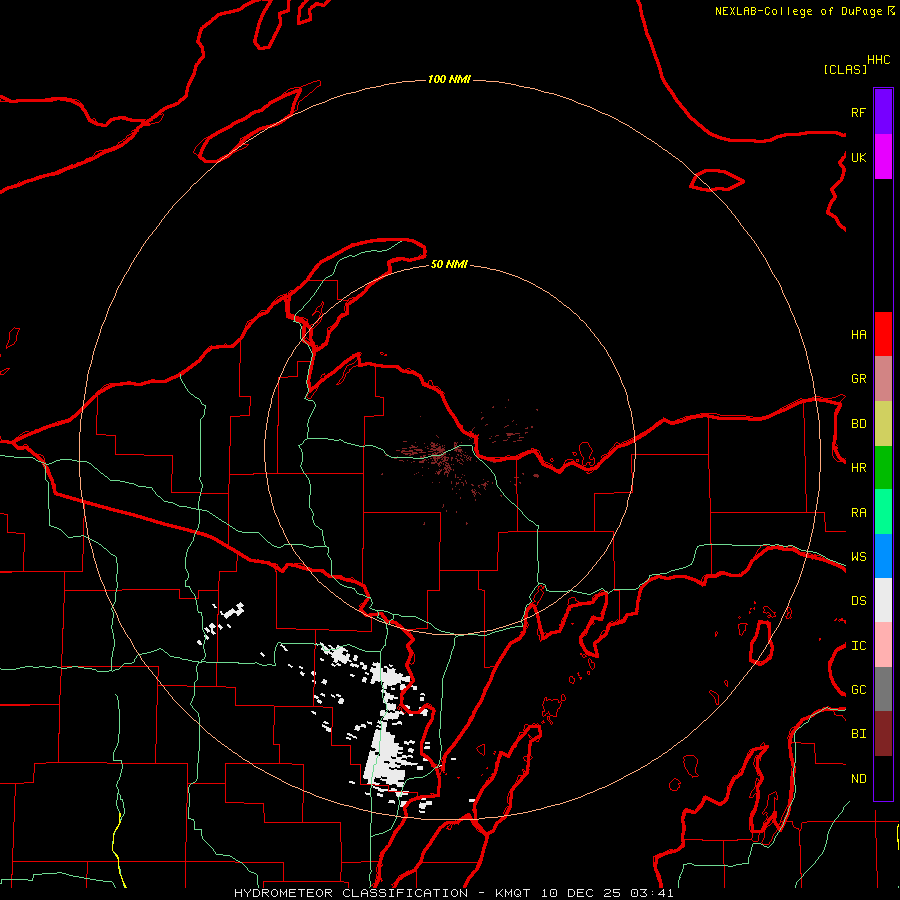Click the large white dry snow echo cluster
This screenshot has width=900, height=900.
386,755
